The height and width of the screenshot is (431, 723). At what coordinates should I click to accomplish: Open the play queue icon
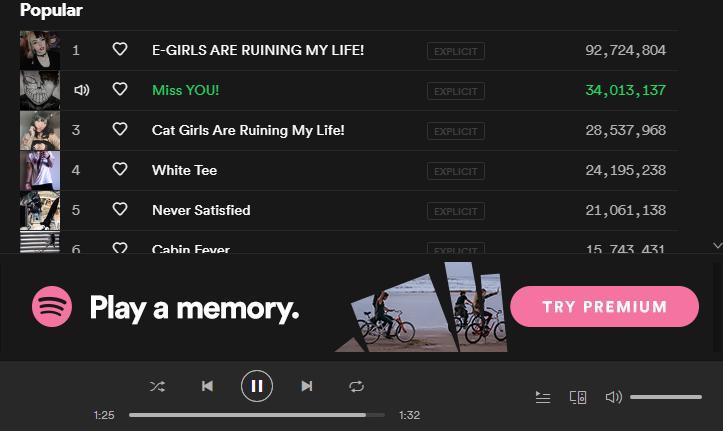coord(543,397)
